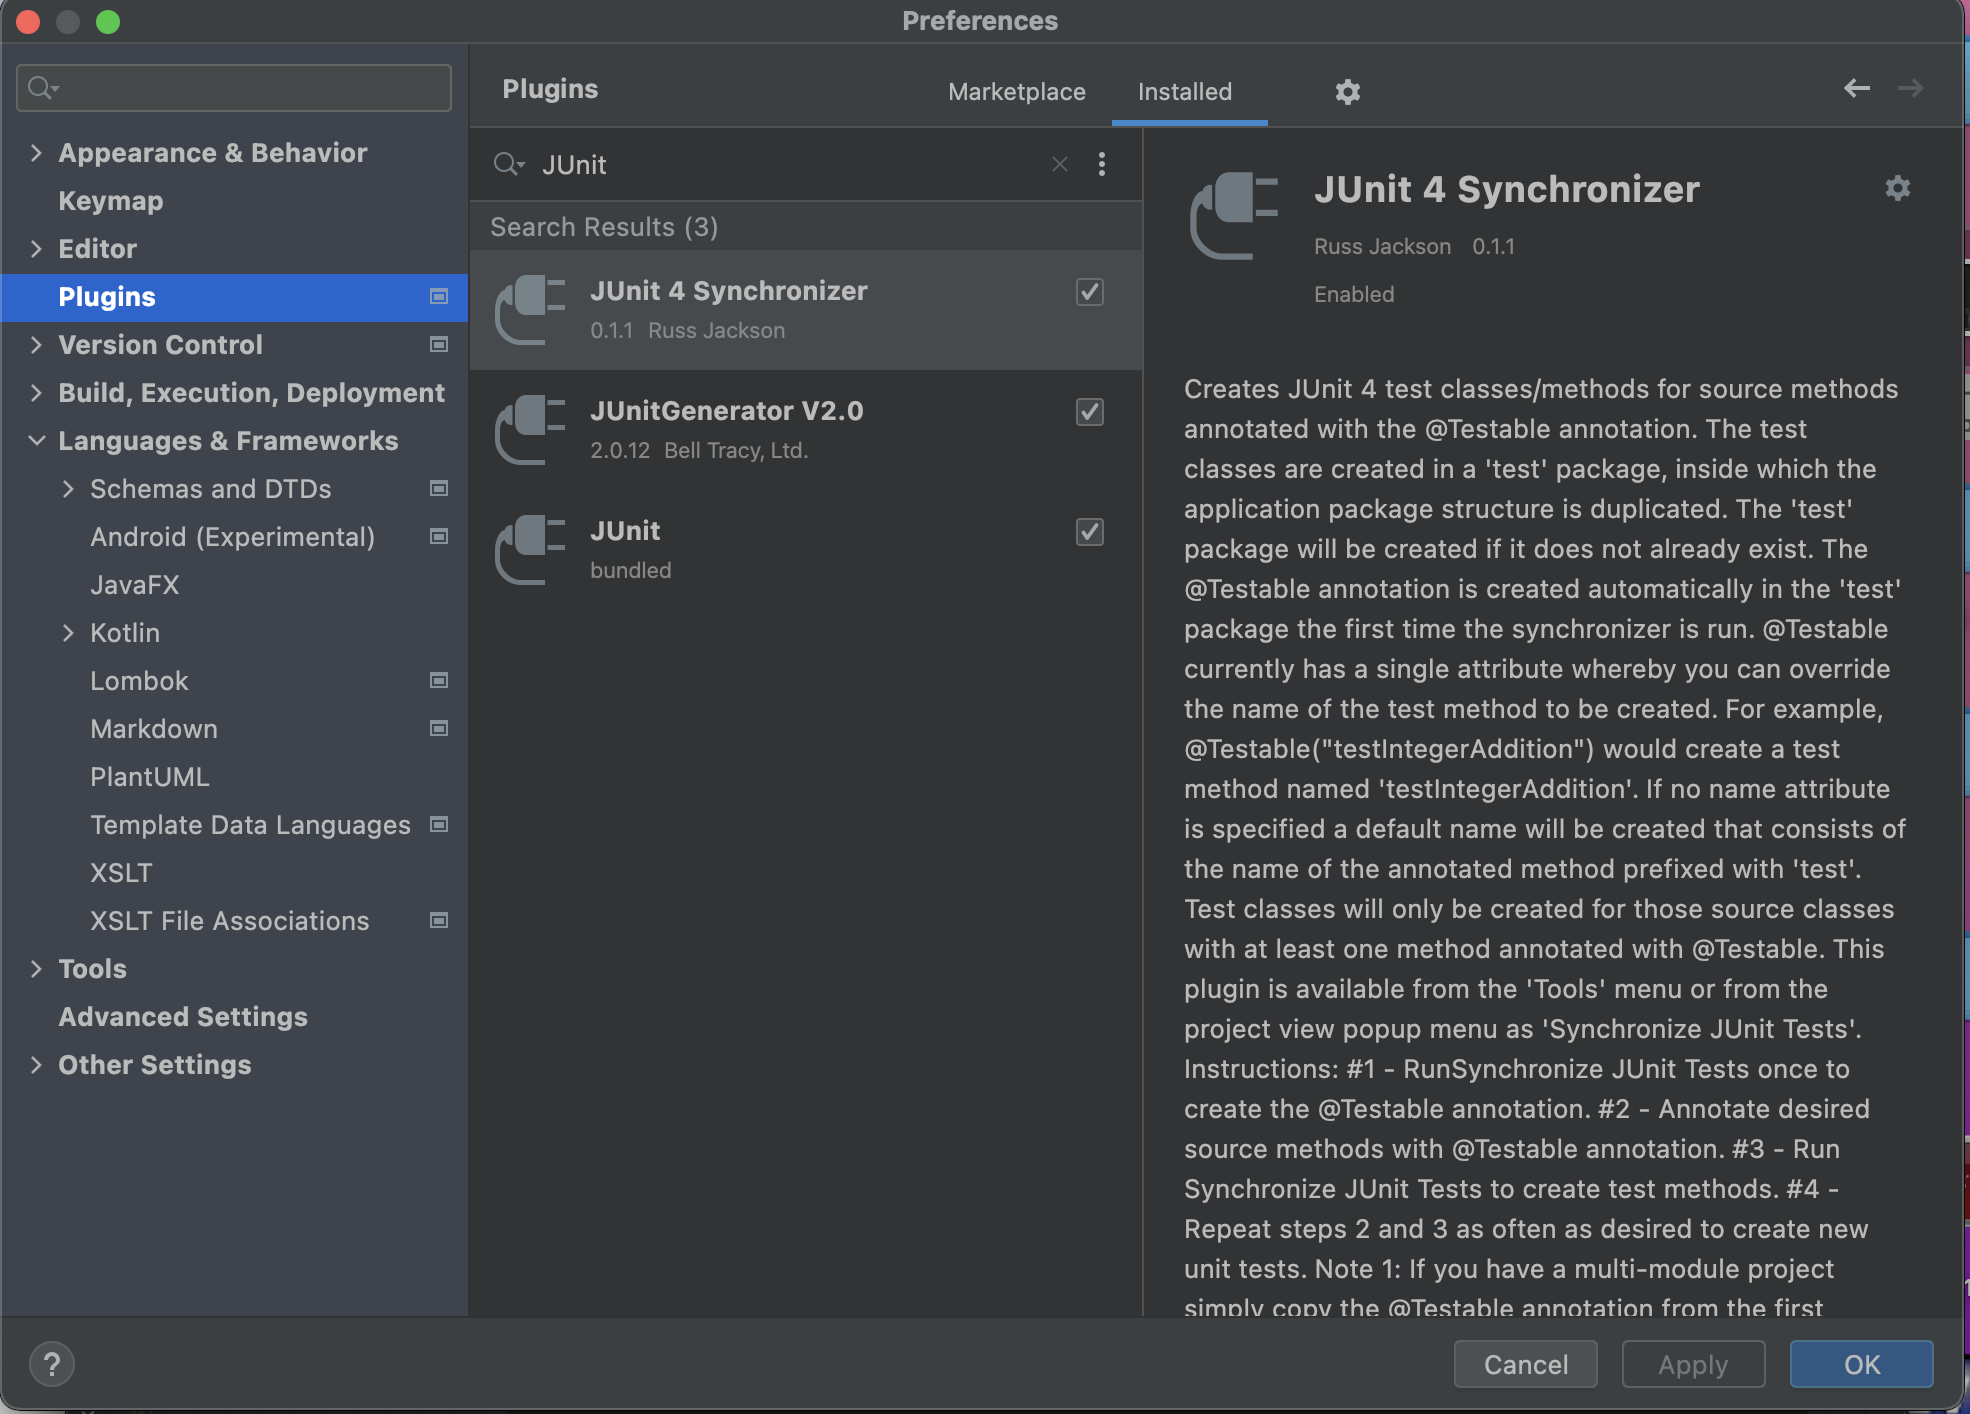
Task: Switch to the Marketplace tab
Action: pyautogui.click(x=1016, y=91)
